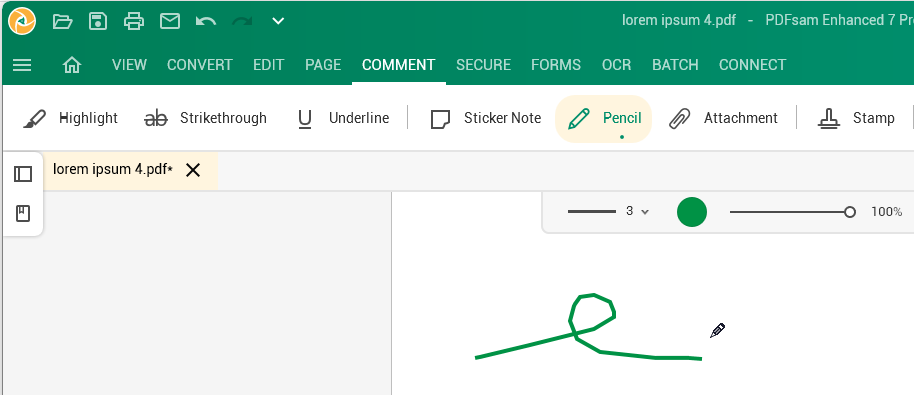Select the Highlight tool
This screenshot has height=395, width=914.
71,118
